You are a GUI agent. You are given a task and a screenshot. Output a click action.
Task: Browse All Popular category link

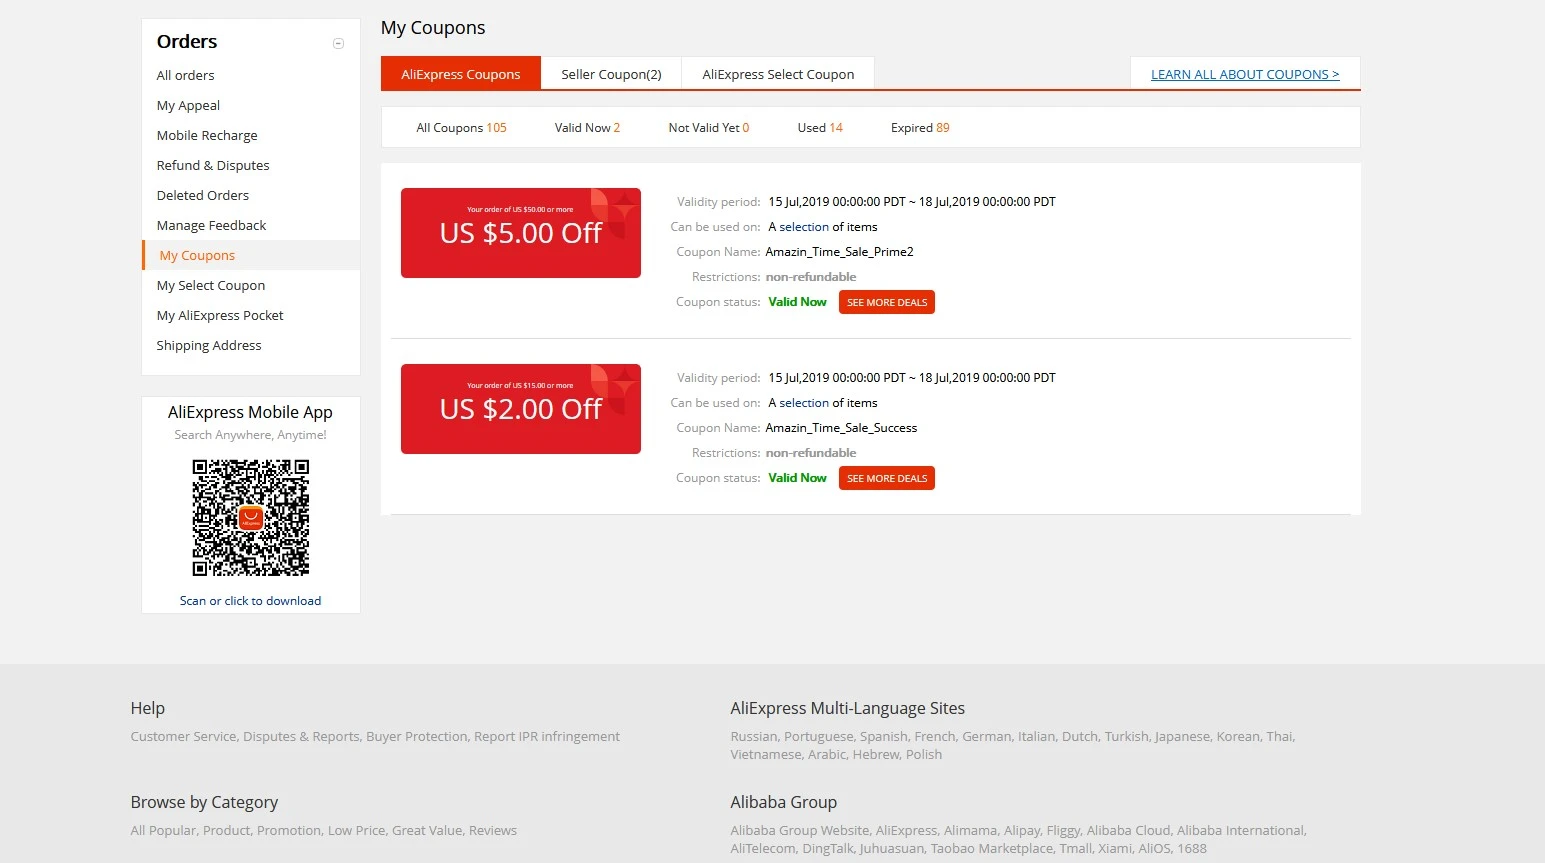tap(163, 831)
